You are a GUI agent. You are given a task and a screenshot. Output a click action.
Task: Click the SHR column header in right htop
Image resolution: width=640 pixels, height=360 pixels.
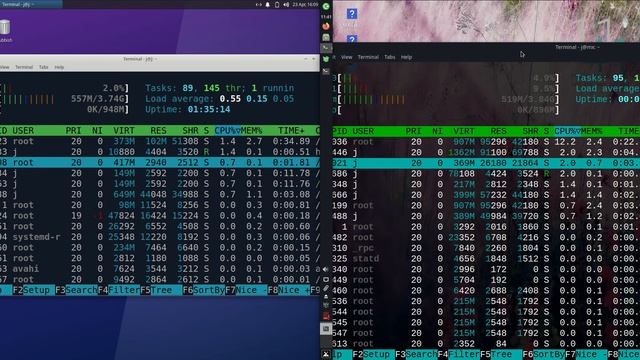coord(530,131)
